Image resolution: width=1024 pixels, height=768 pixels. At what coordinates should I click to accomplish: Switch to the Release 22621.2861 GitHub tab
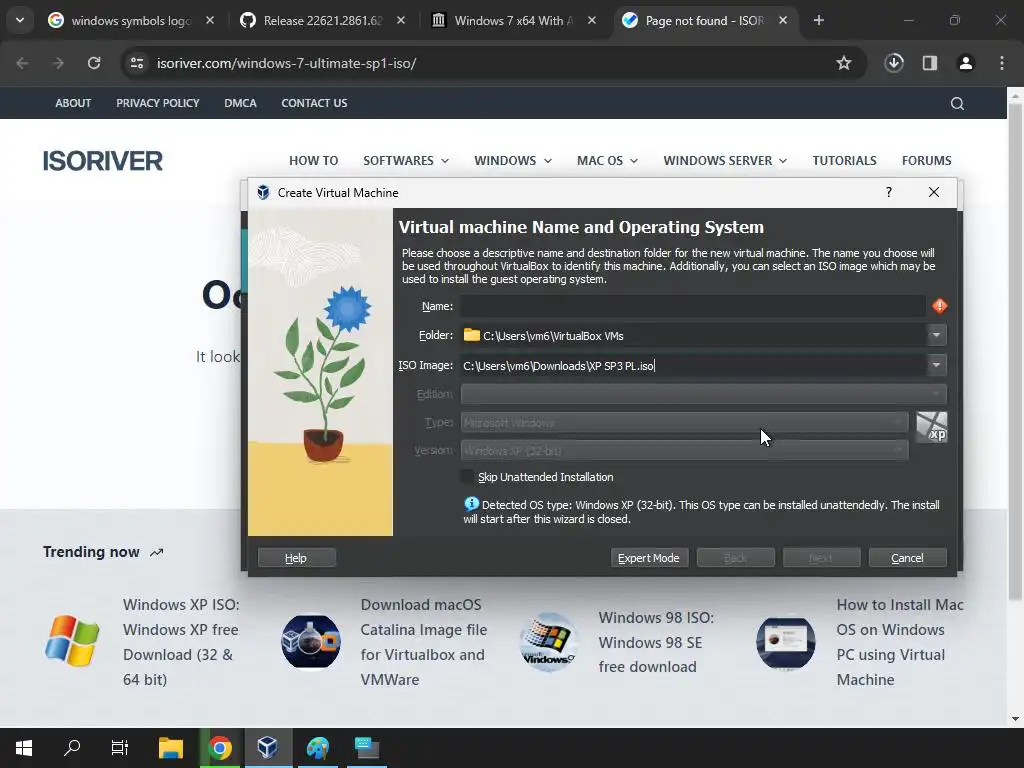tap(323, 21)
